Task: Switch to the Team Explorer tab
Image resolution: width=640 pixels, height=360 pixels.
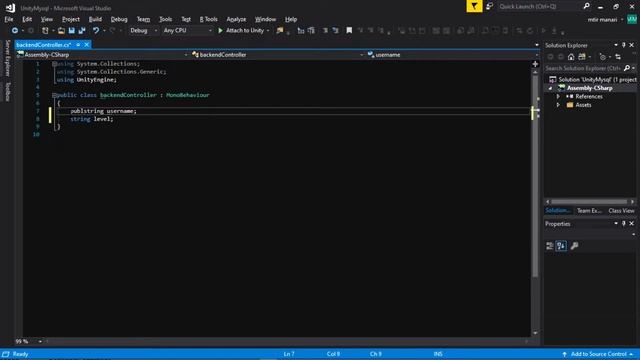Action: 589,211
